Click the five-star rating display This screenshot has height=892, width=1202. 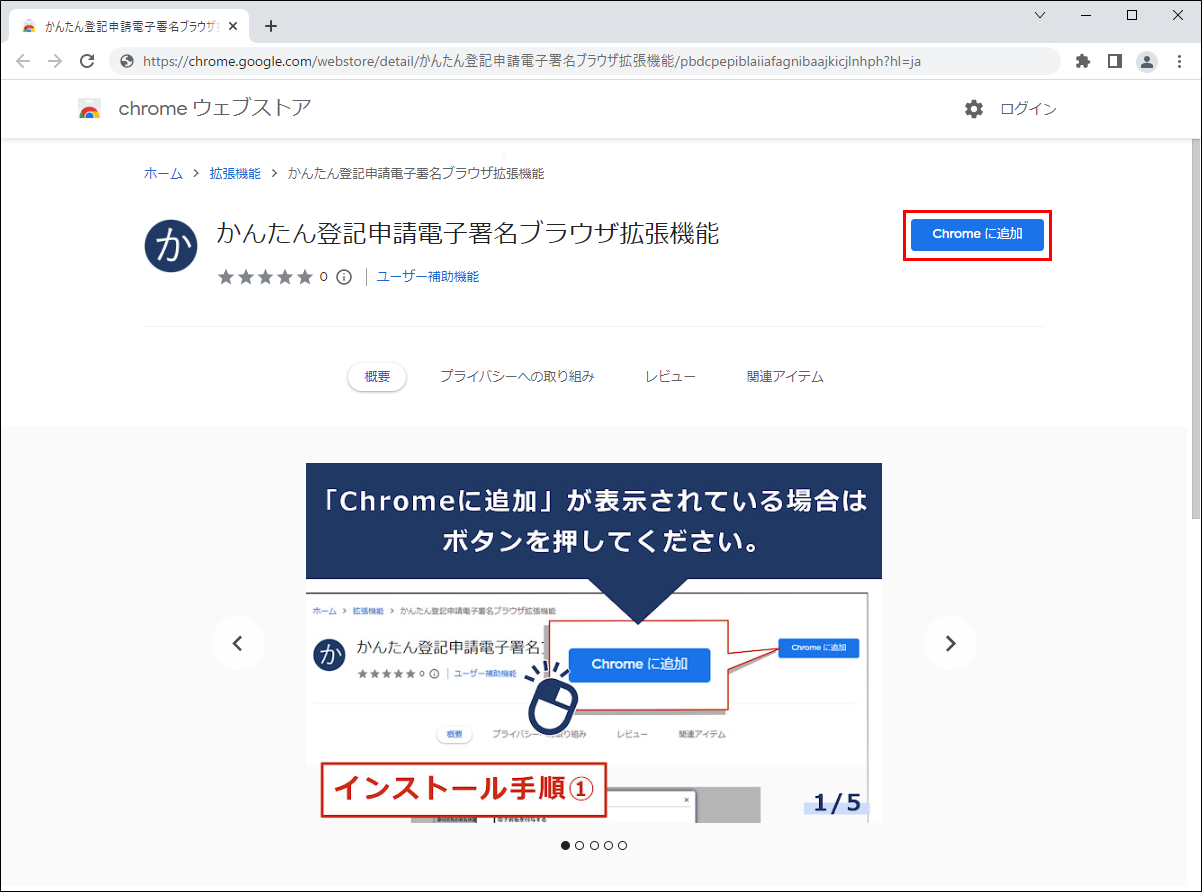[265, 277]
